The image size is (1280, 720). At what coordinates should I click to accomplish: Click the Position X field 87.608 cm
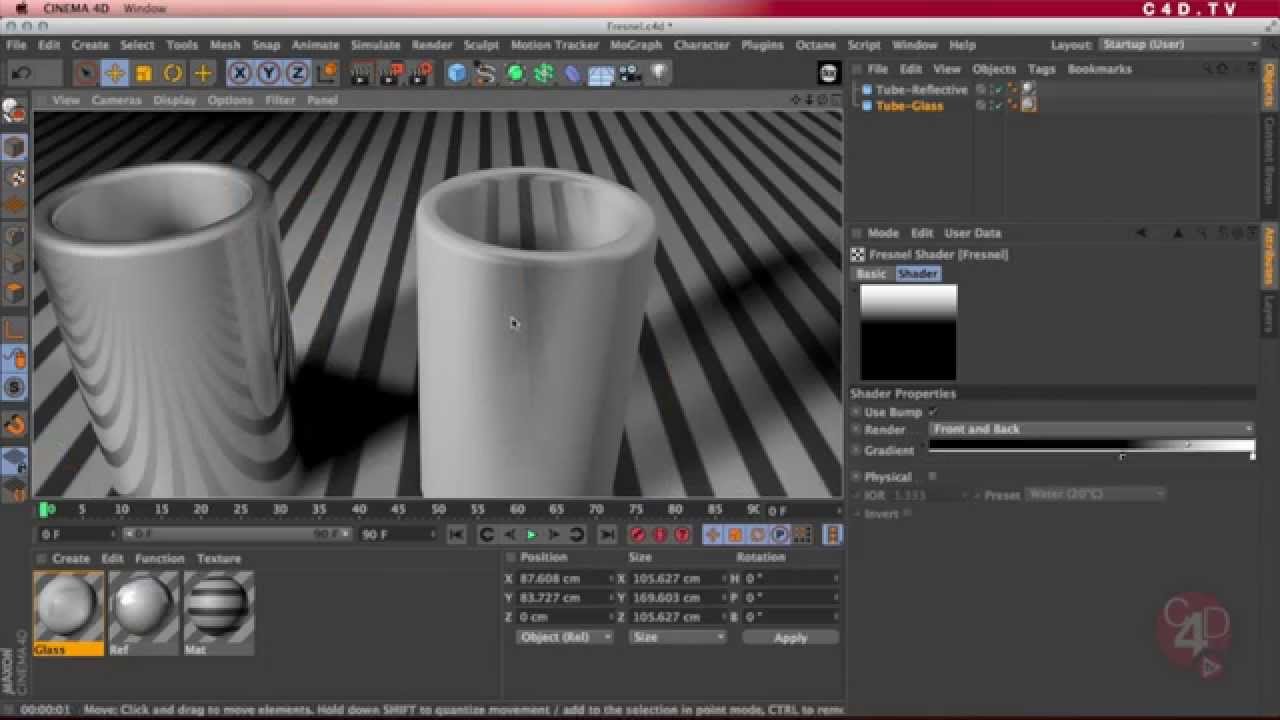click(x=563, y=579)
